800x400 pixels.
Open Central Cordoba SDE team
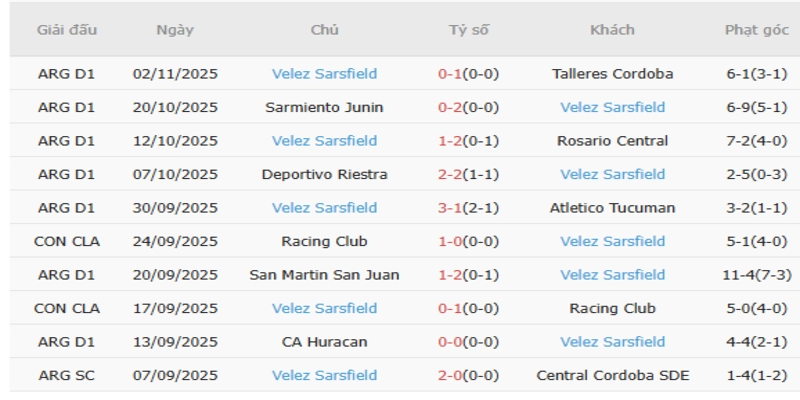612,375
